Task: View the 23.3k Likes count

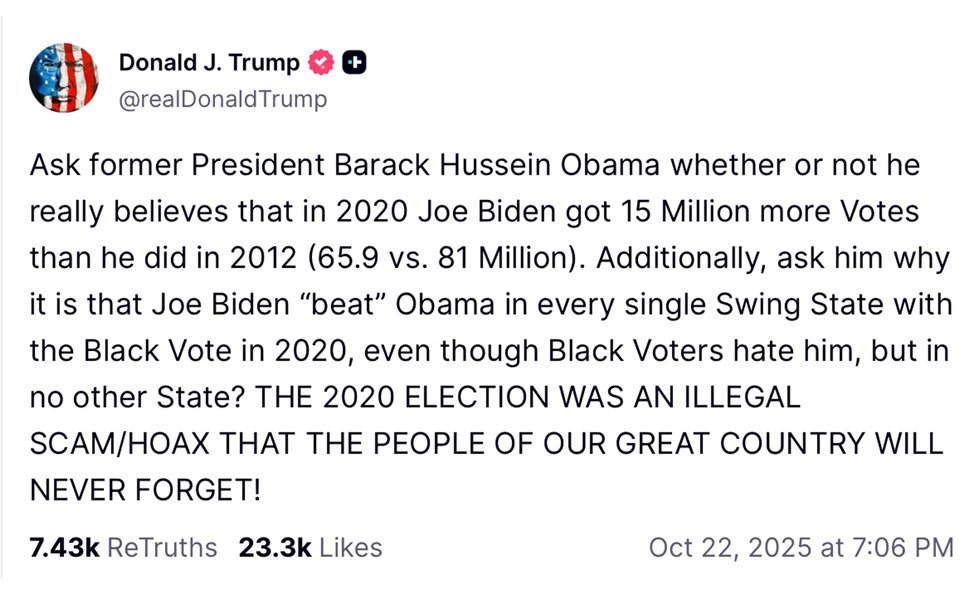Action: click(x=274, y=547)
